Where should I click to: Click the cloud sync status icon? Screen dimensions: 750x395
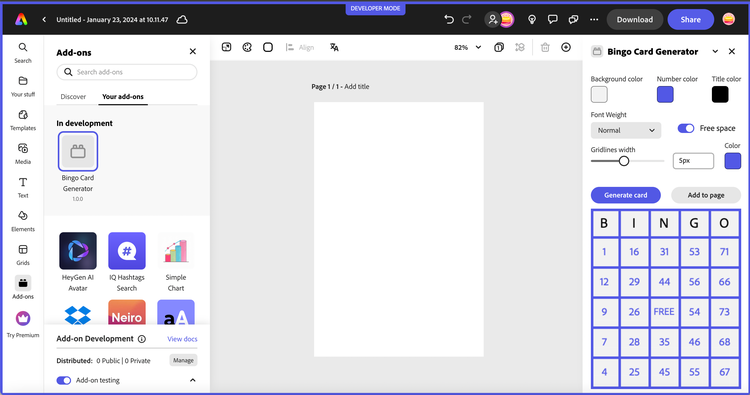click(x=182, y=20)
